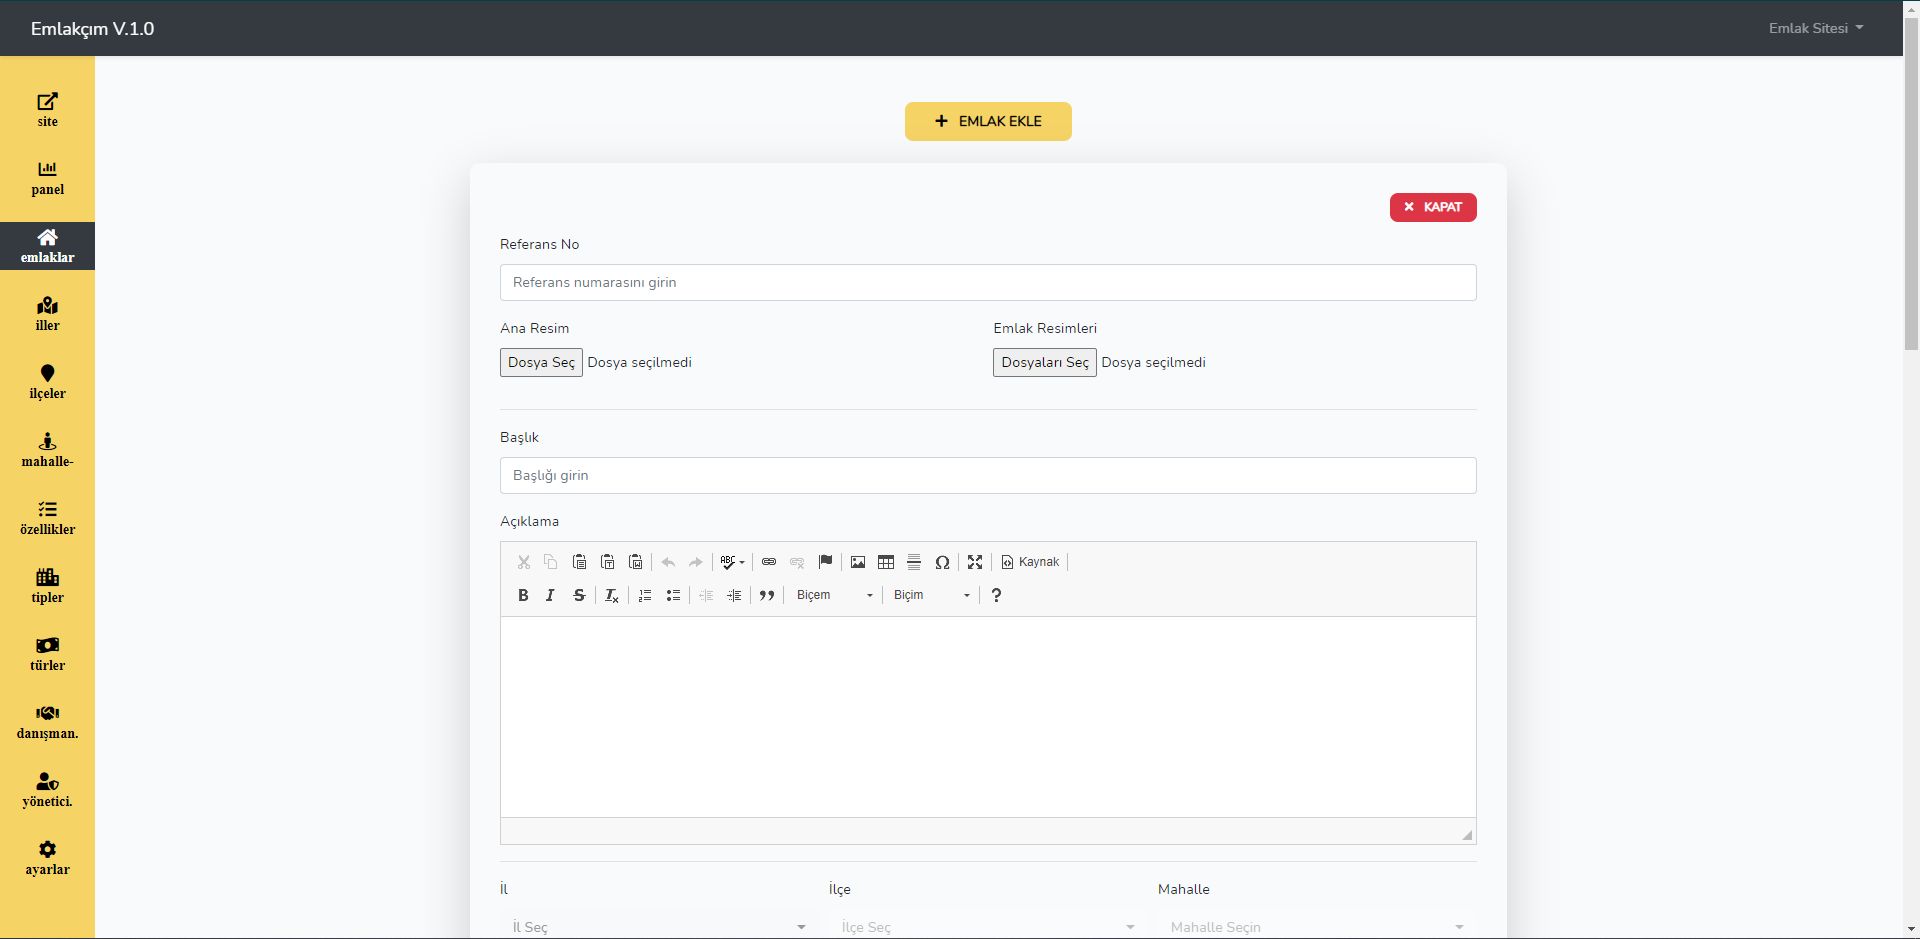Insert a numbered list in editor
This screenshot has height=939, width=1920.
click(x=645, y=595)
